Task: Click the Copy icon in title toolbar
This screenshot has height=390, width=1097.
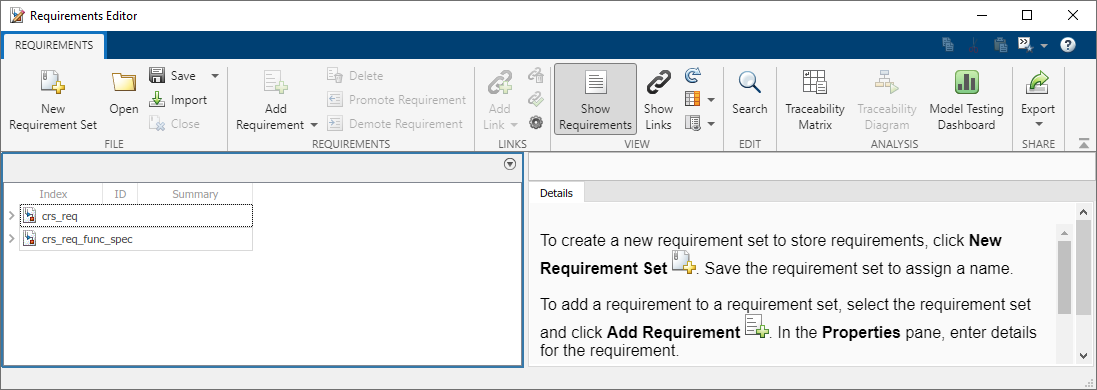Action: click(948, 45)
